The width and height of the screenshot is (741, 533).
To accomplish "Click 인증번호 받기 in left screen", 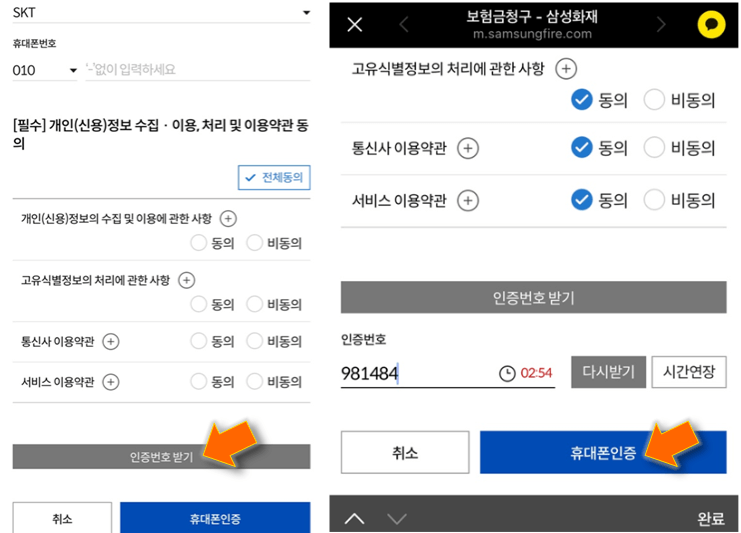I will [x=161, y=456].
